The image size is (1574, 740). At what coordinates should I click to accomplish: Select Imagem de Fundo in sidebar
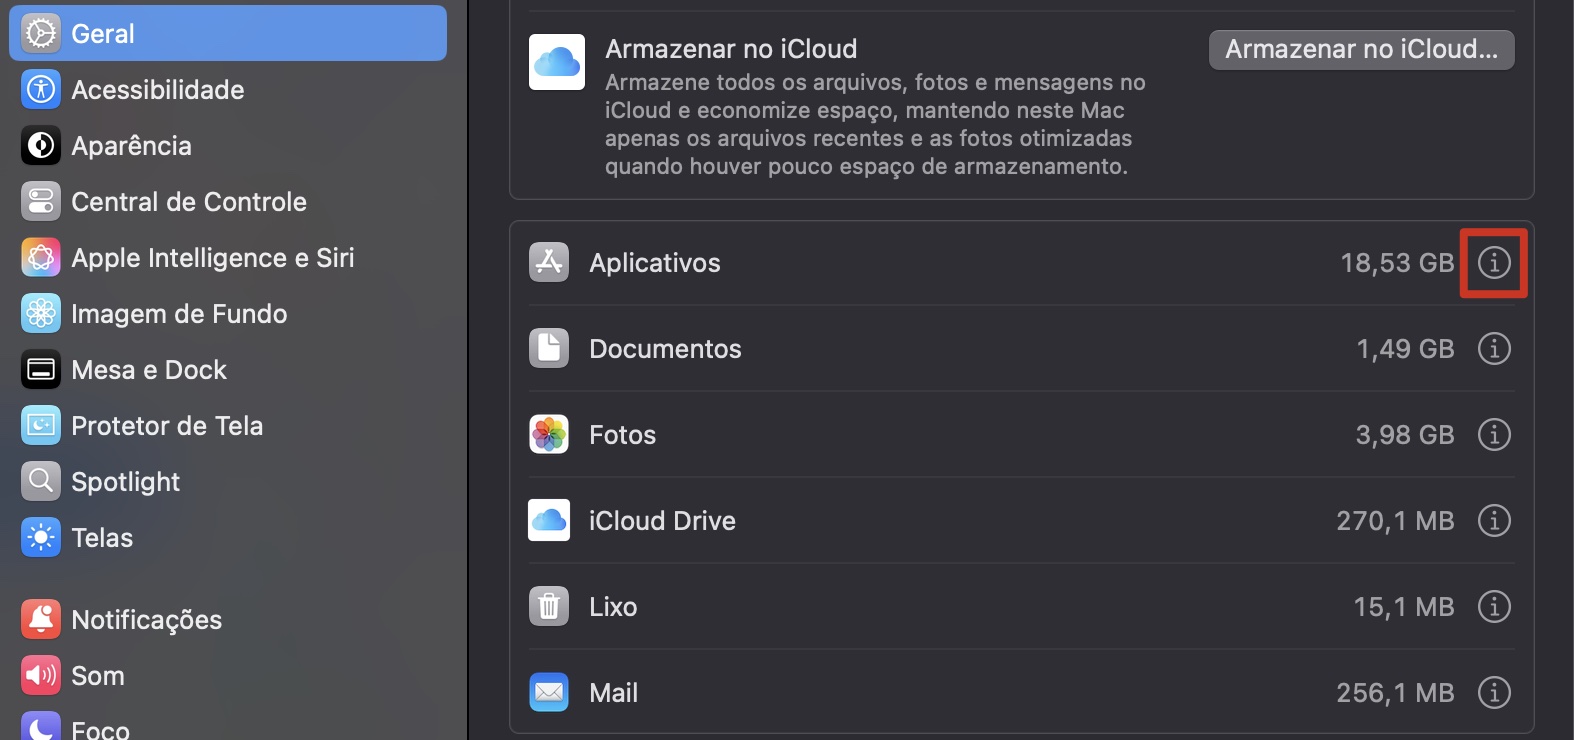tap(228, 313)
